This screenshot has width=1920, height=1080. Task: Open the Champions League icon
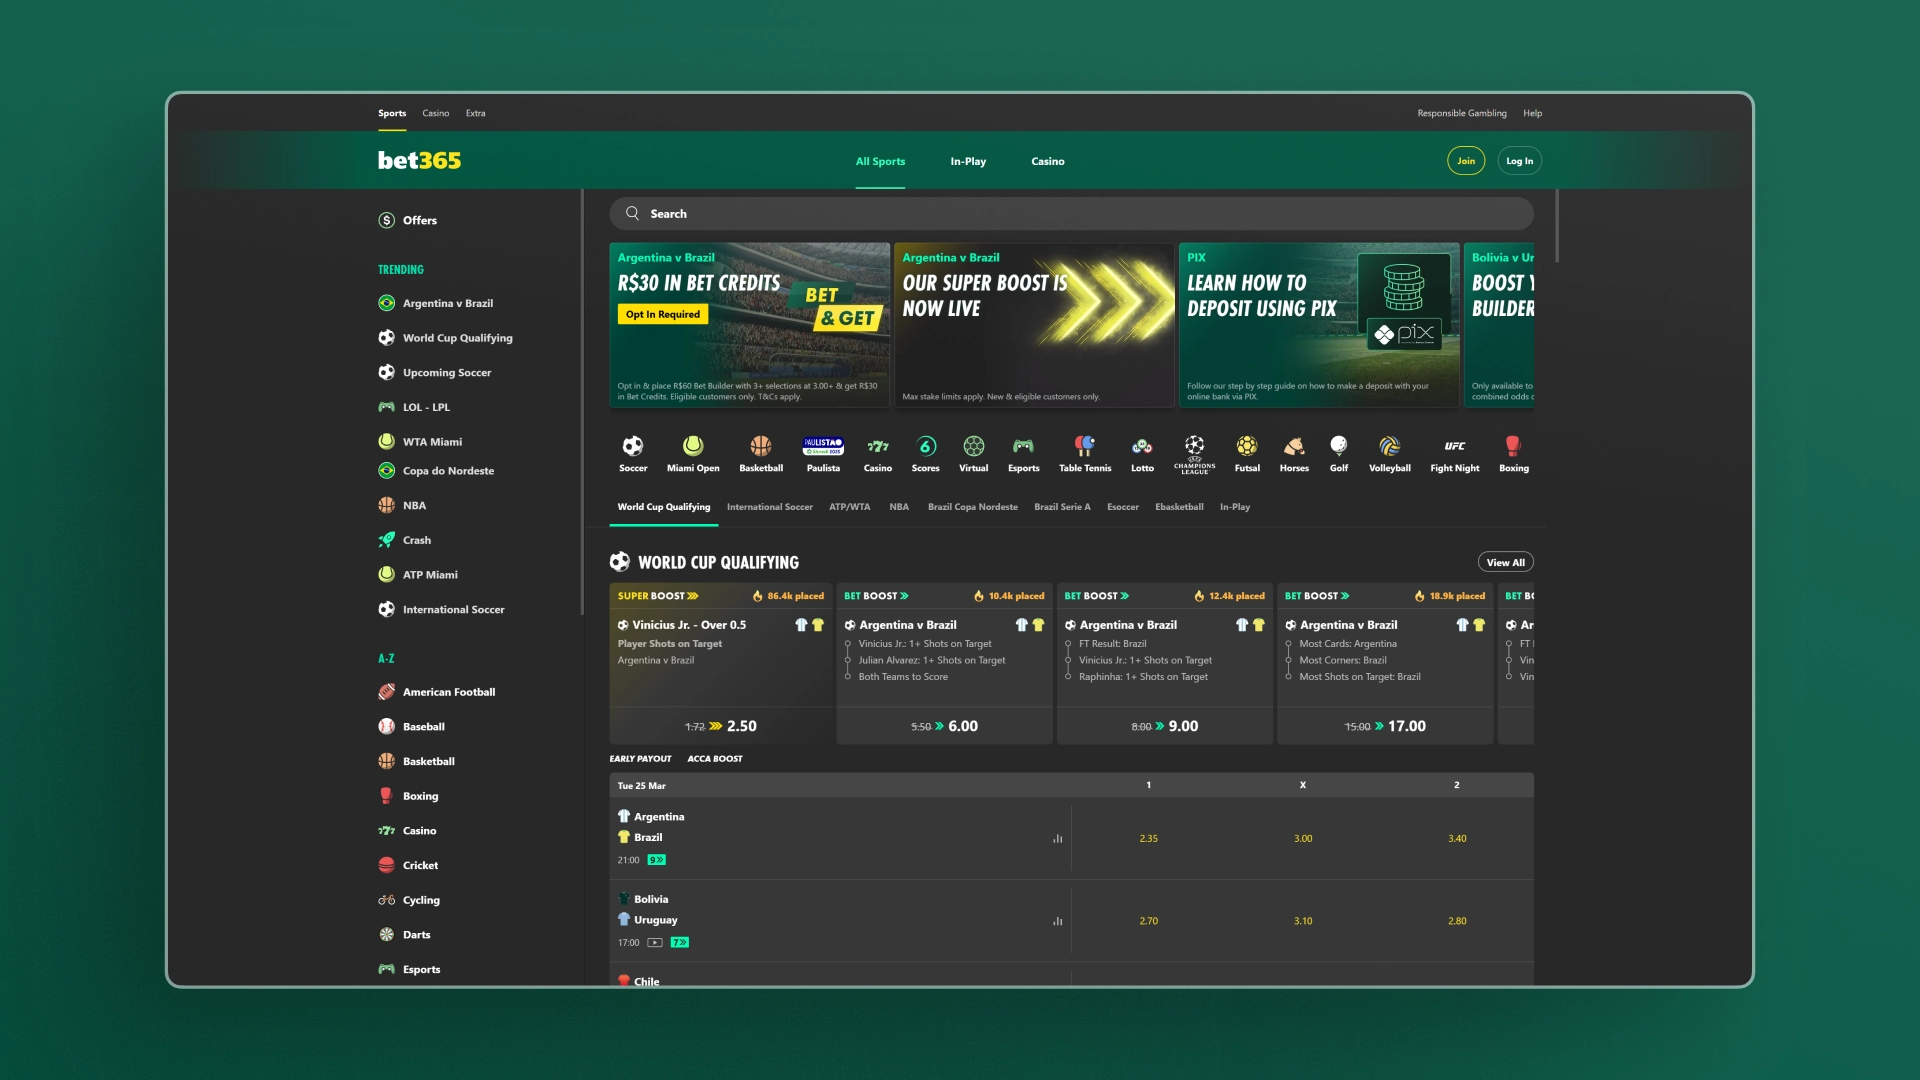pyautogui.click(x=1195, y=454)
